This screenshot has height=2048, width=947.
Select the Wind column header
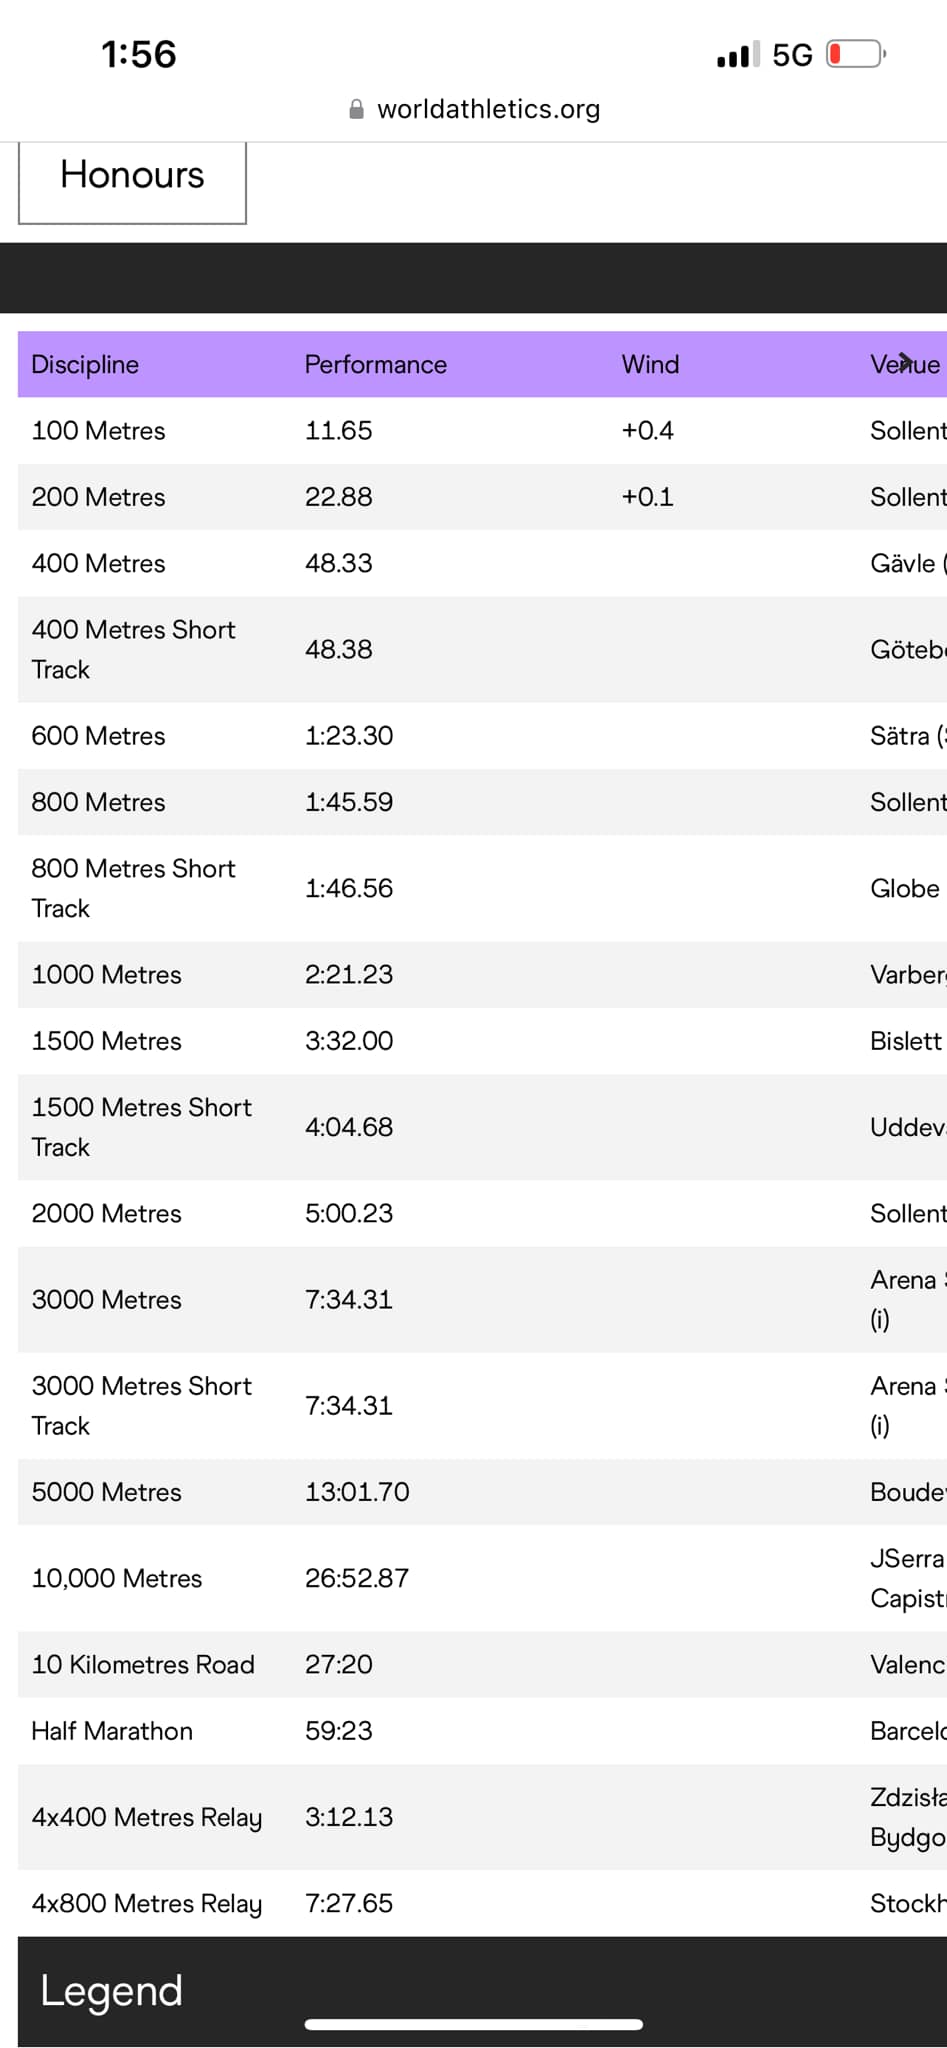coord(650,364)
